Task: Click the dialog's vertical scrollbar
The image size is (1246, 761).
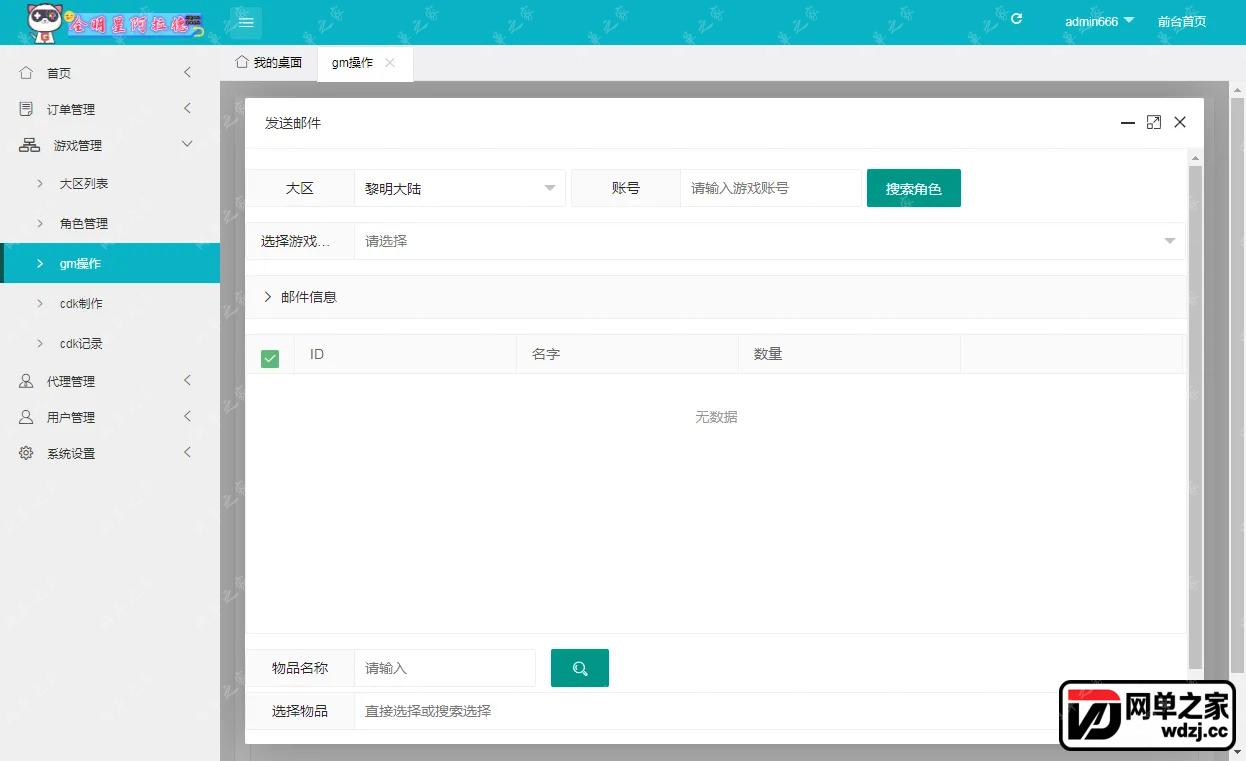Action: tap(1195, 417)
